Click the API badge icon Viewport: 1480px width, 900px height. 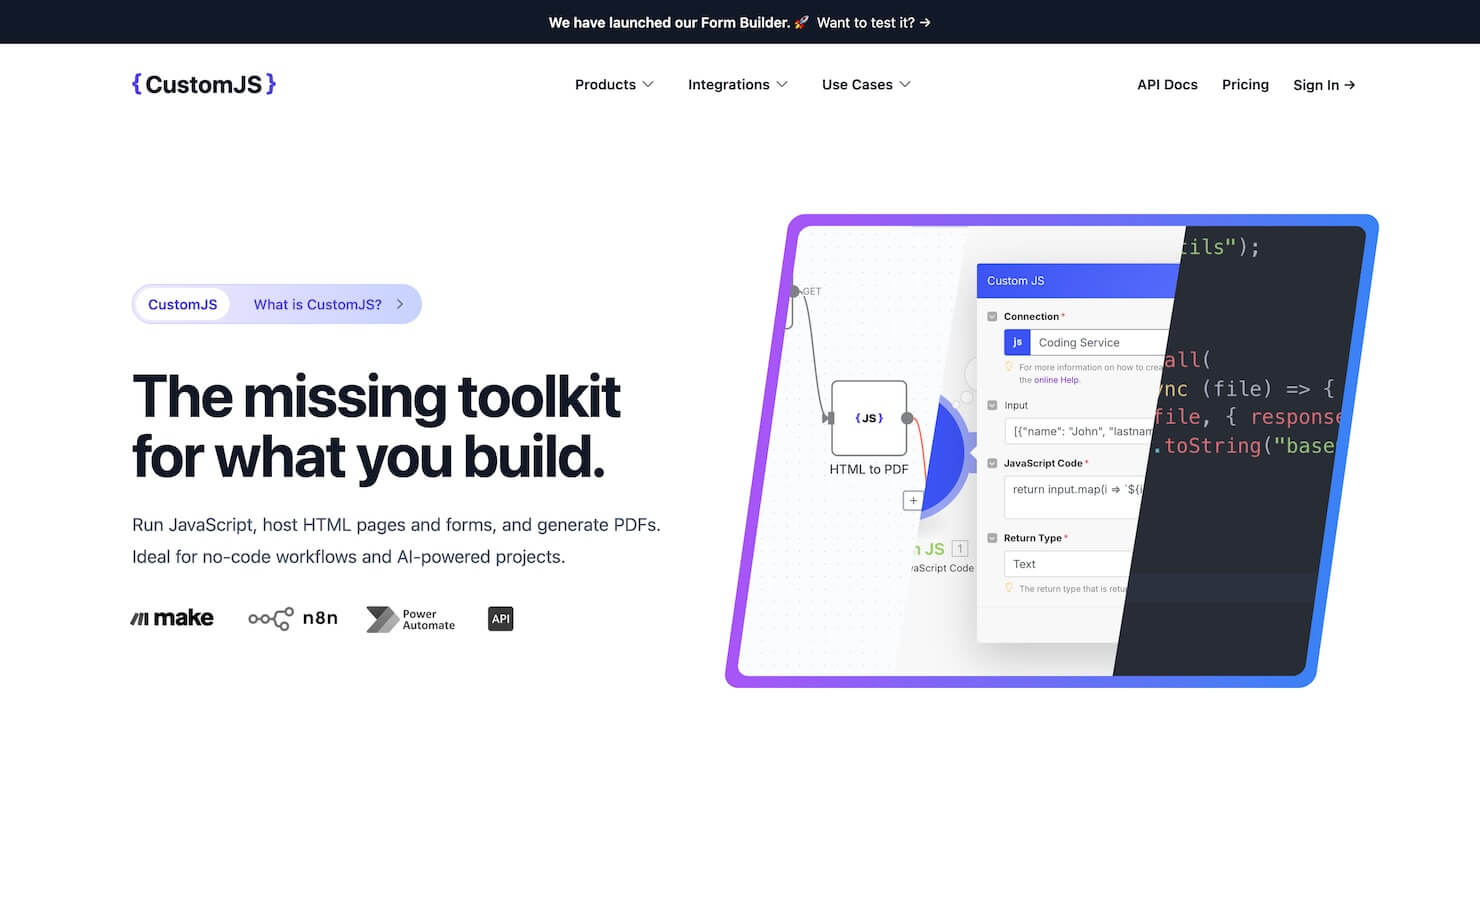tap(500, 618)
